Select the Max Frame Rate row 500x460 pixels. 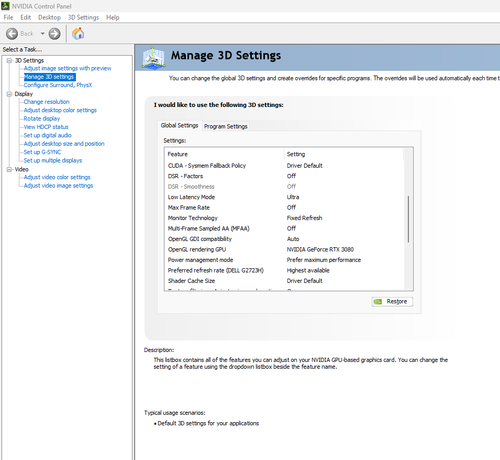(x=284, y=207)
